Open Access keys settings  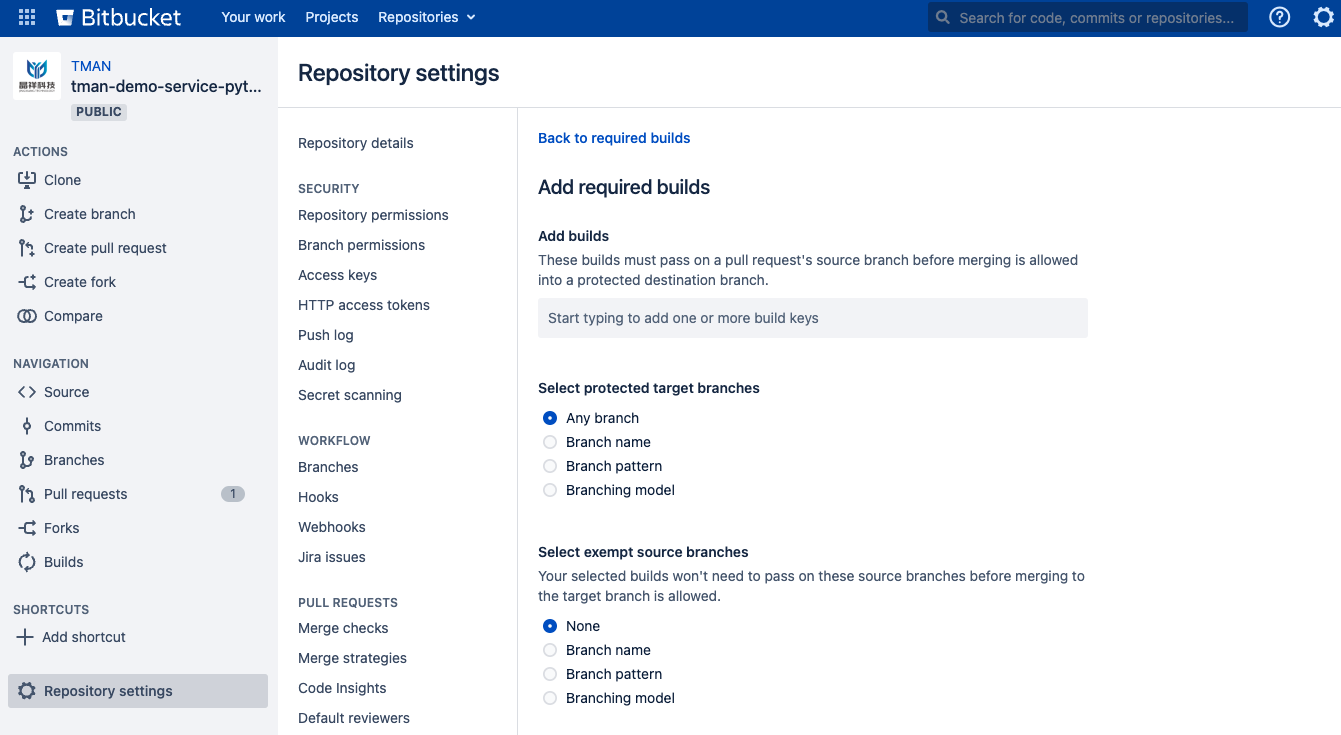pyautogui.click(x=337, y=275)
